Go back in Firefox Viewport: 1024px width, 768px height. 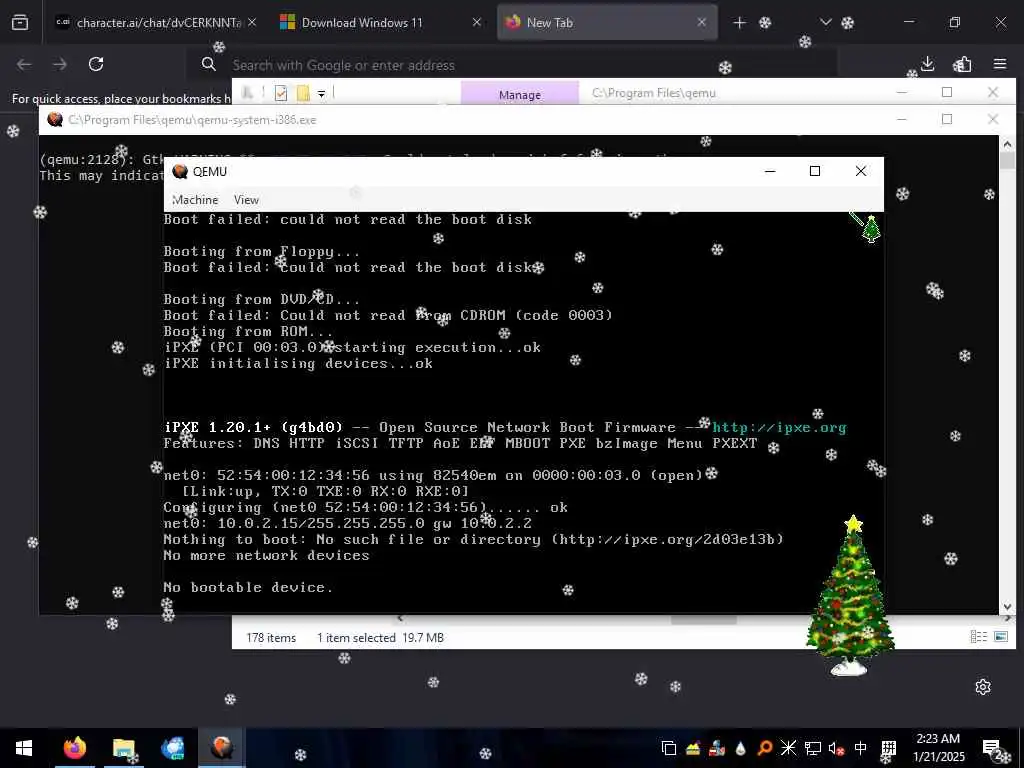pos(24,64)
